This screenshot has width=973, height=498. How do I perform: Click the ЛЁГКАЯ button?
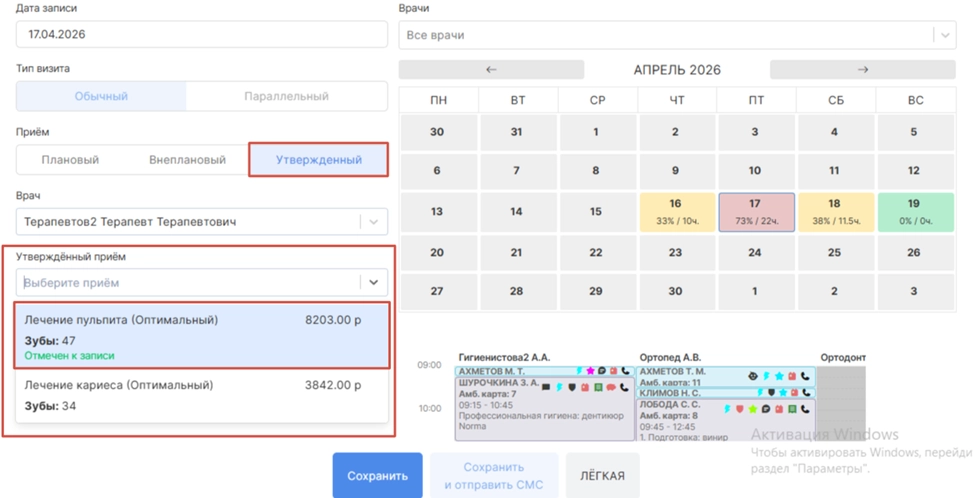(602, 476)
